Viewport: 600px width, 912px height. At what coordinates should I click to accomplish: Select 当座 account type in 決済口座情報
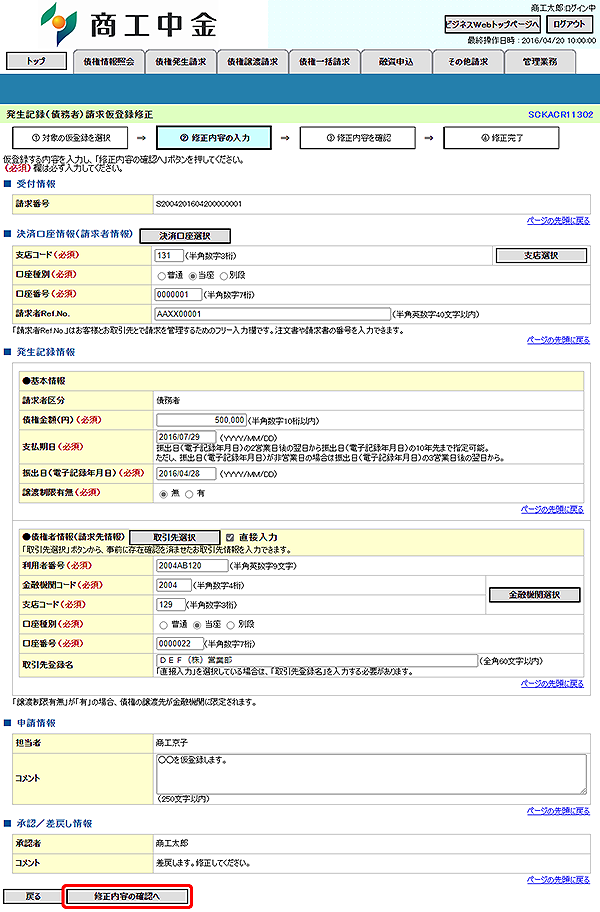193,276
